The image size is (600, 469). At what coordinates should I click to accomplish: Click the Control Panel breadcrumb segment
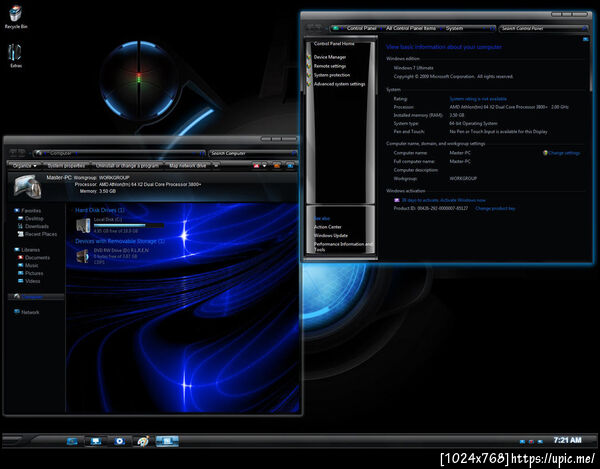362,28
